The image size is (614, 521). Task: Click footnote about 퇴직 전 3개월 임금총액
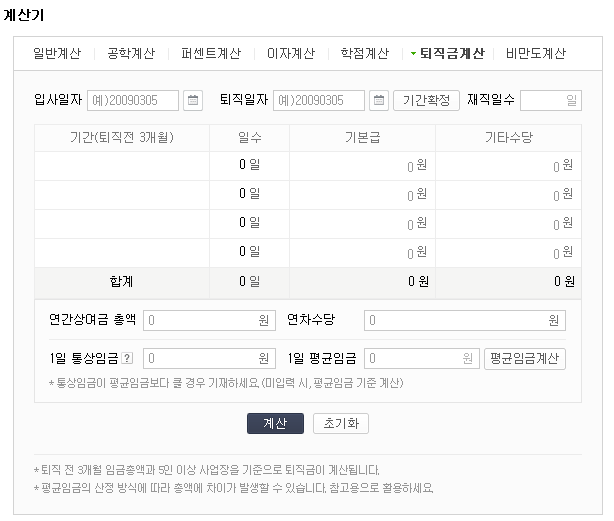(207, 470)
